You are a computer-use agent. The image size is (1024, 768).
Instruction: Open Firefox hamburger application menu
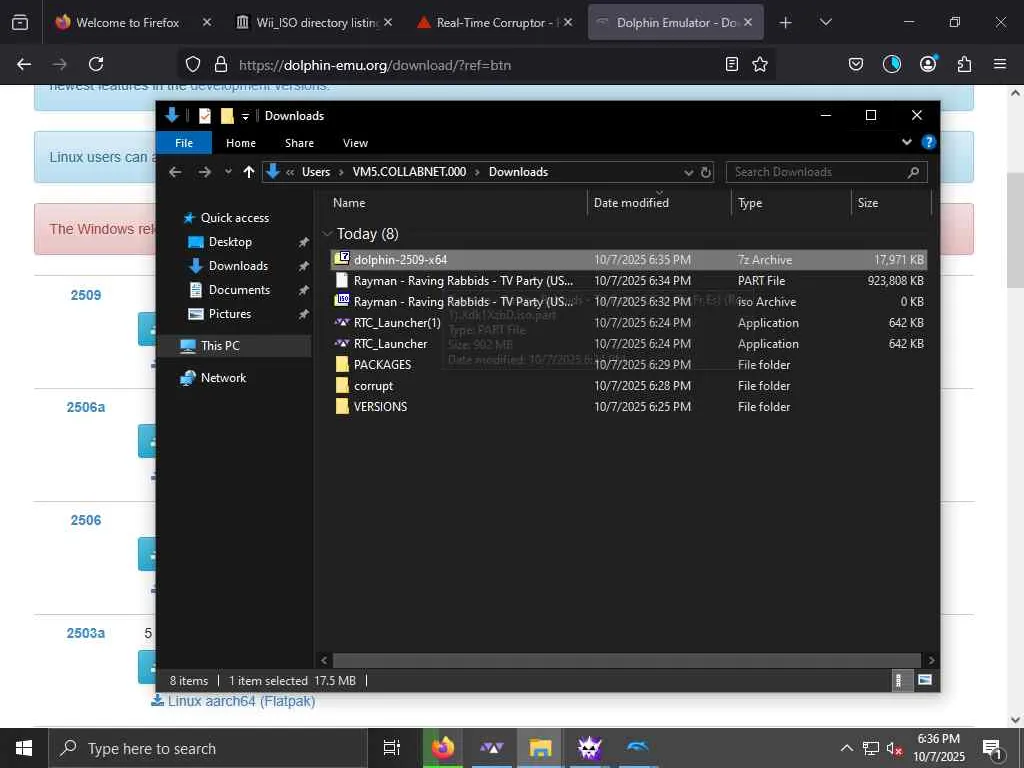coord(1000,64)
